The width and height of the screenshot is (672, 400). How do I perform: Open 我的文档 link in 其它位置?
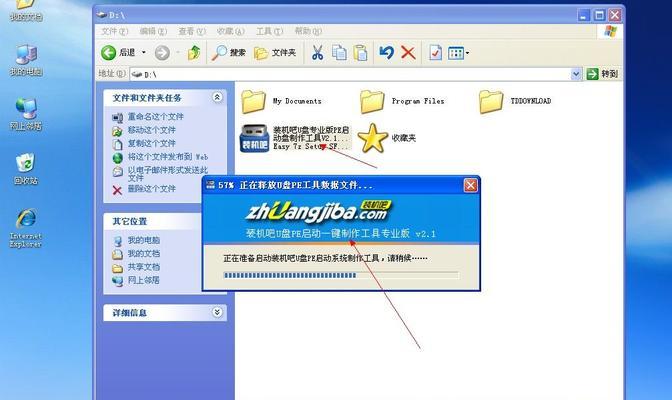click(144, 253)
